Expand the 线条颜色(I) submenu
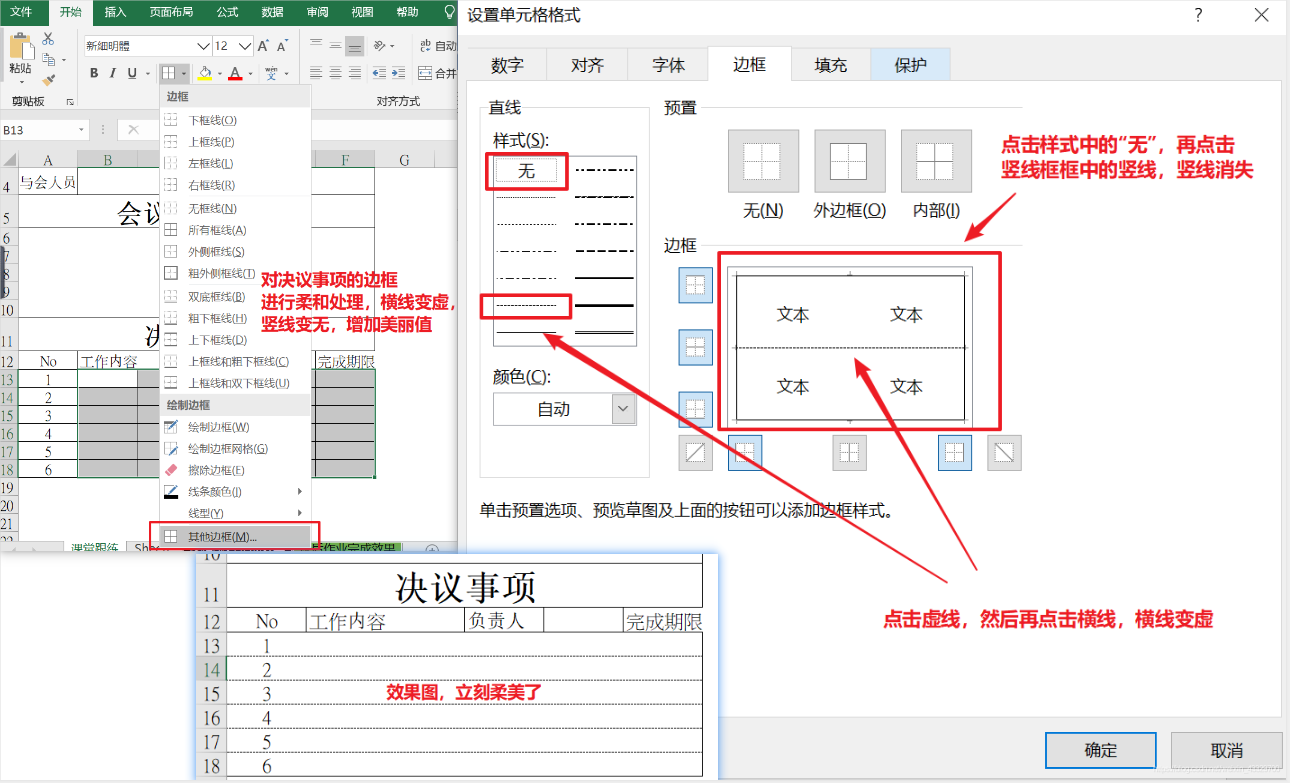This screenshot has height=783, width=1290. tap(236, 492)
